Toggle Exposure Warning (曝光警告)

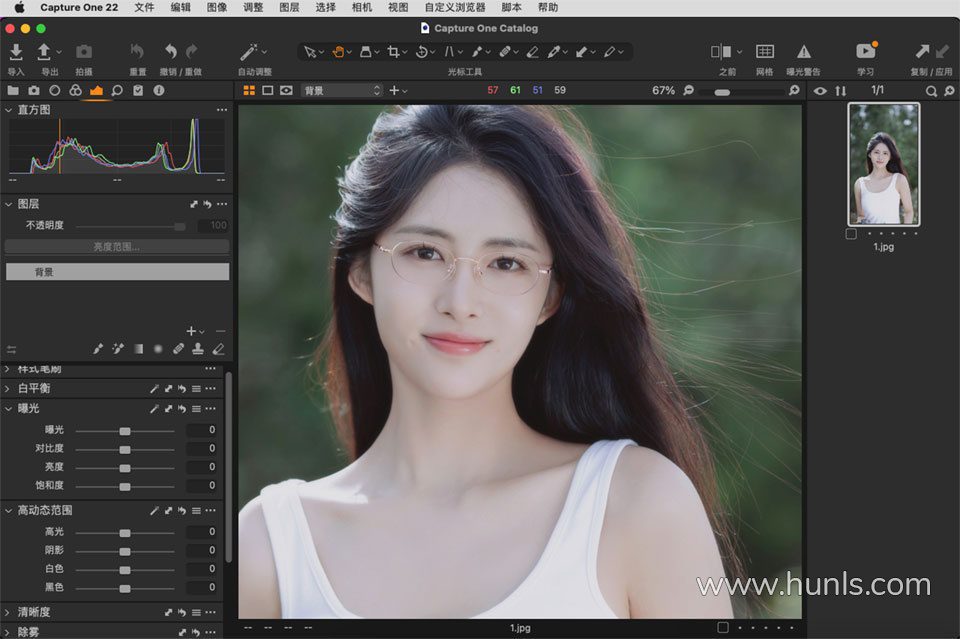pos(803,52)
